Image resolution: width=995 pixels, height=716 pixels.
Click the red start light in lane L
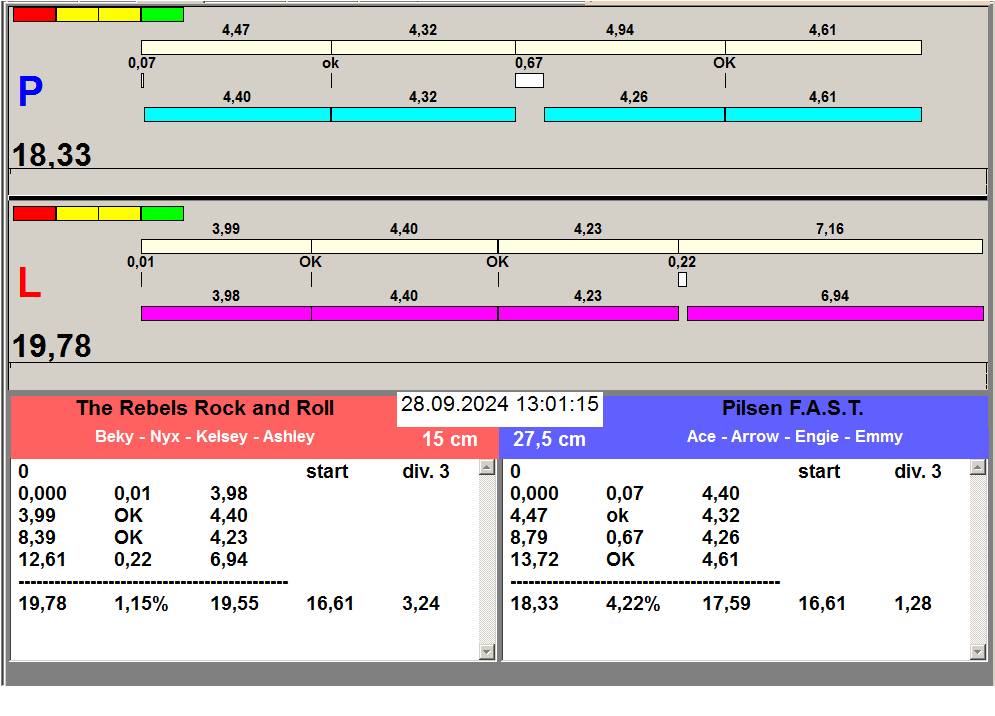pos(34,213)
